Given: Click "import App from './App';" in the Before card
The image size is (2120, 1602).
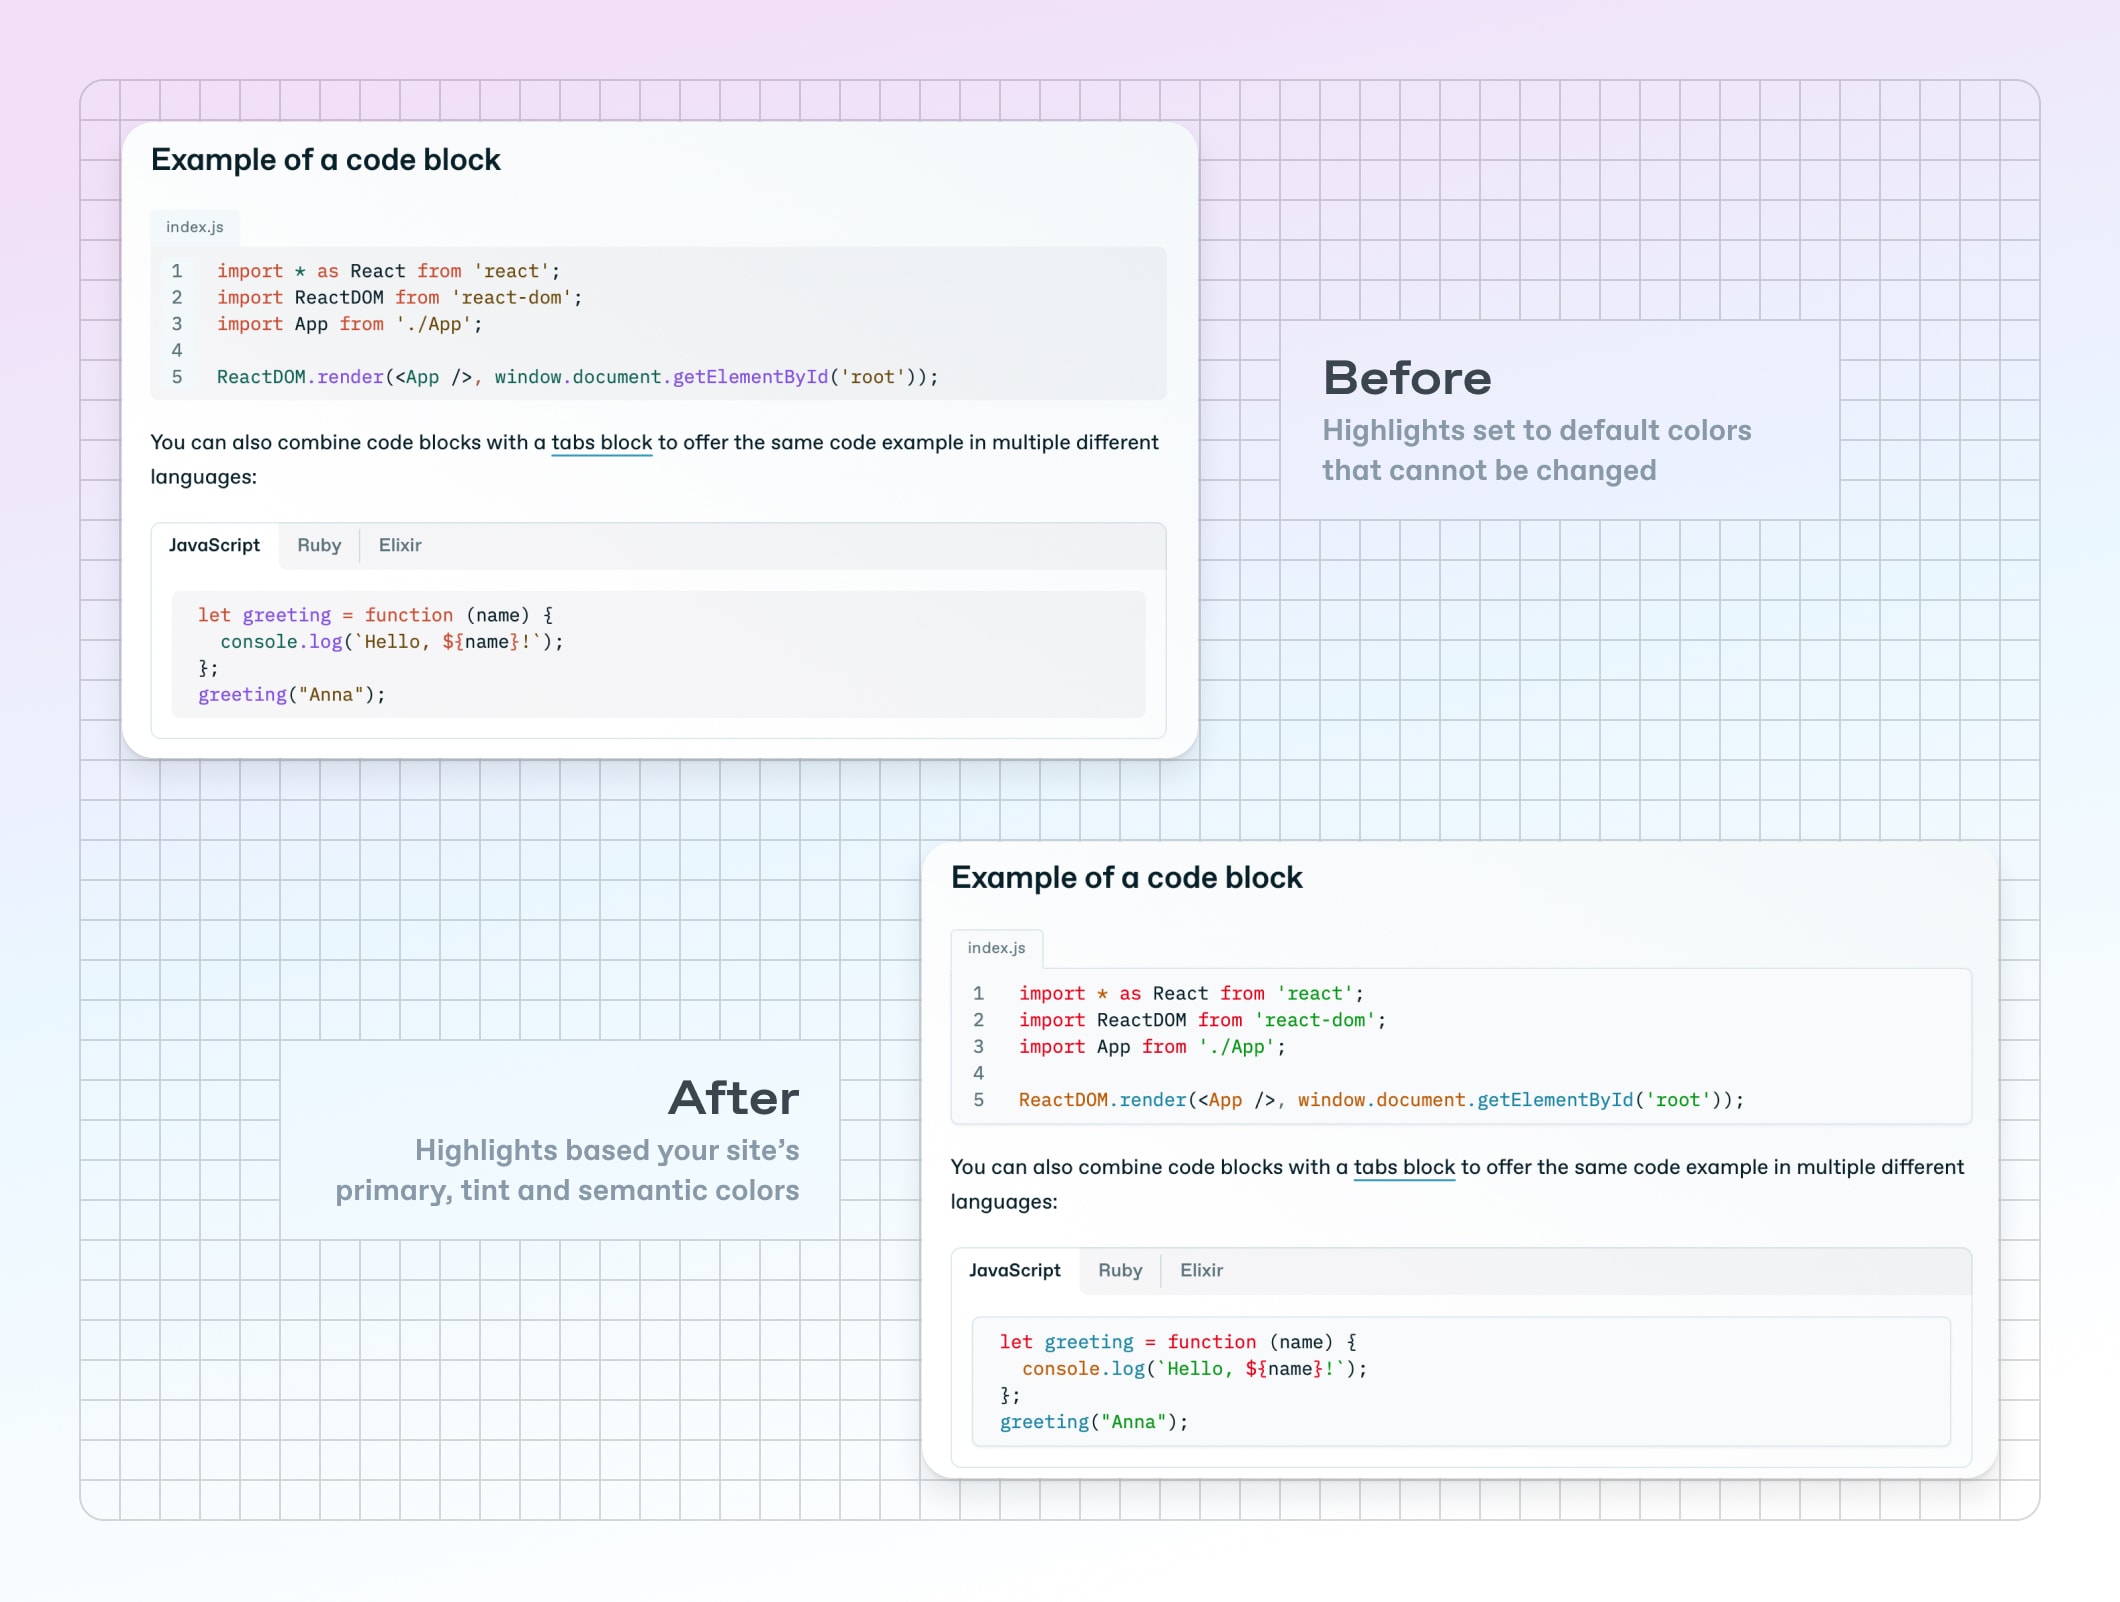Looking at the screenshot, I should [x=350, y=324].
